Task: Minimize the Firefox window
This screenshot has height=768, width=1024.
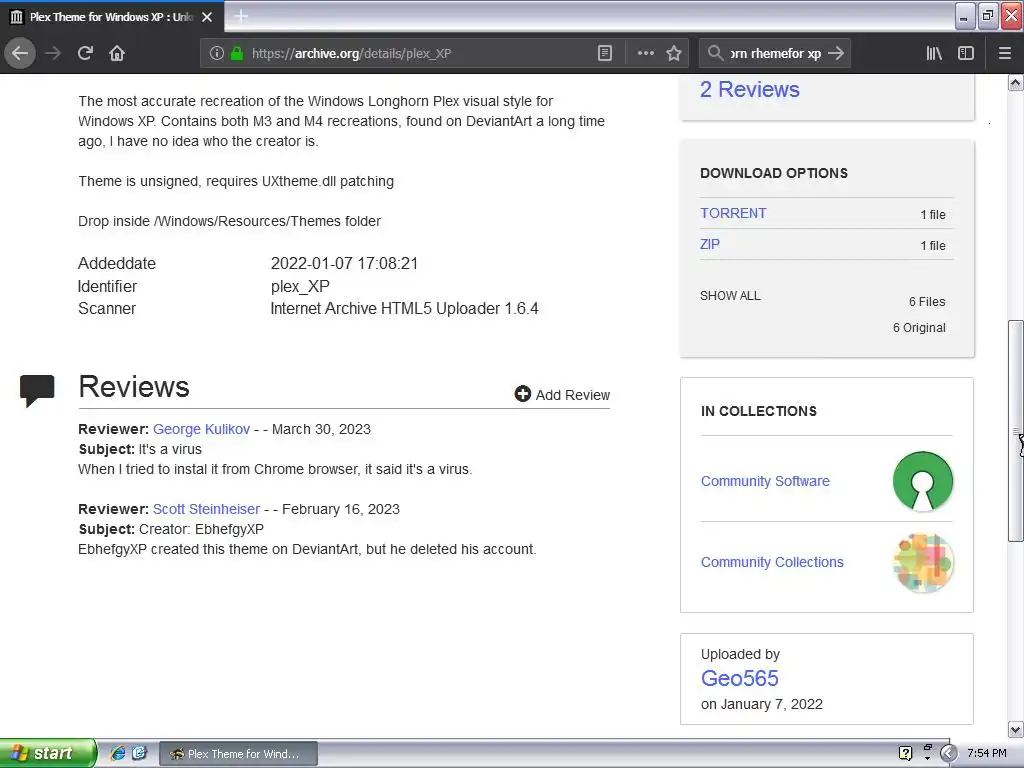Action: click(x=964, y=16)
